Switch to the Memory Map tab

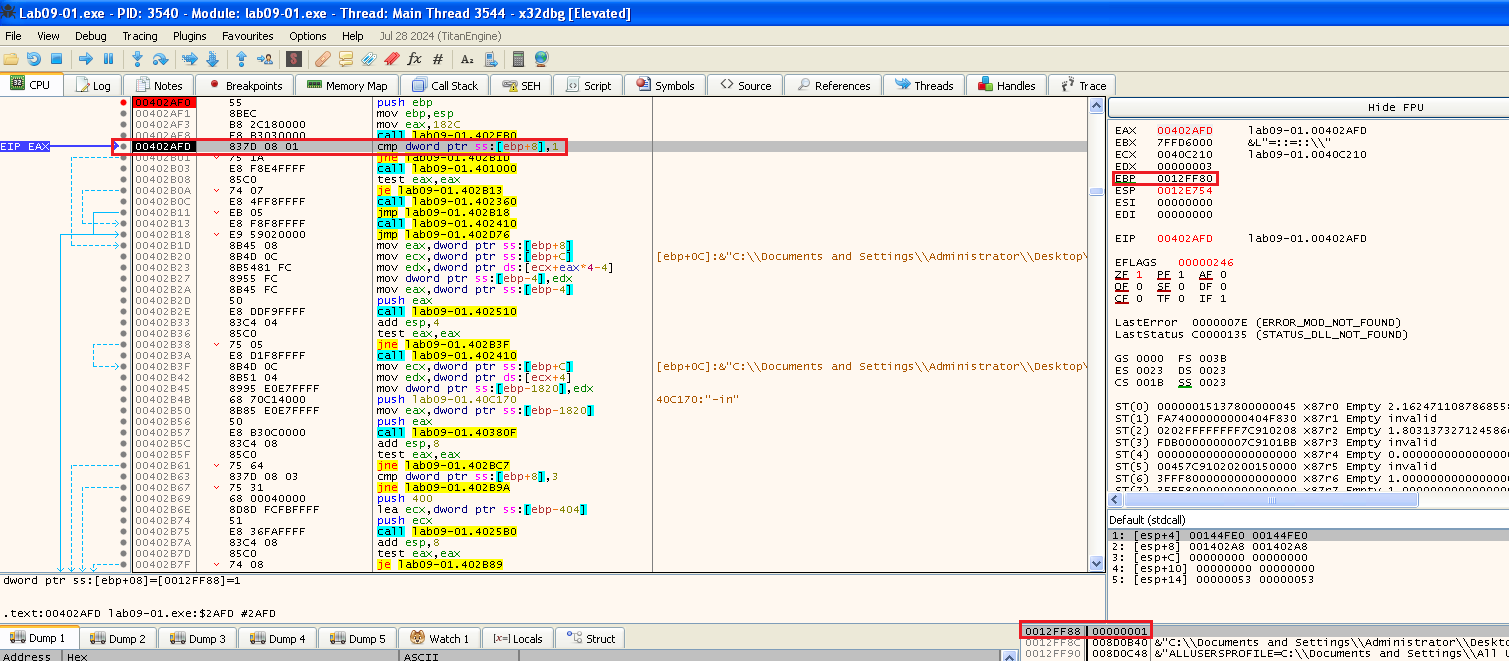click(x=347, y=86)
